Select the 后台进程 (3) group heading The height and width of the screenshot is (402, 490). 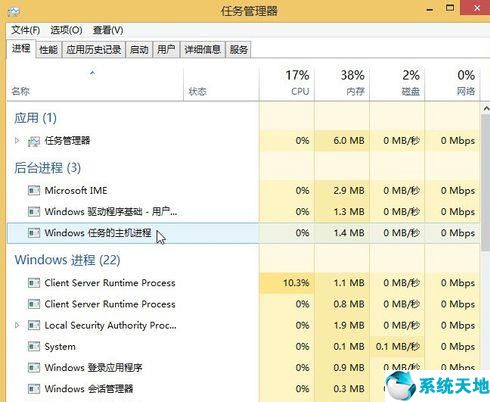[x=47, y=168]
